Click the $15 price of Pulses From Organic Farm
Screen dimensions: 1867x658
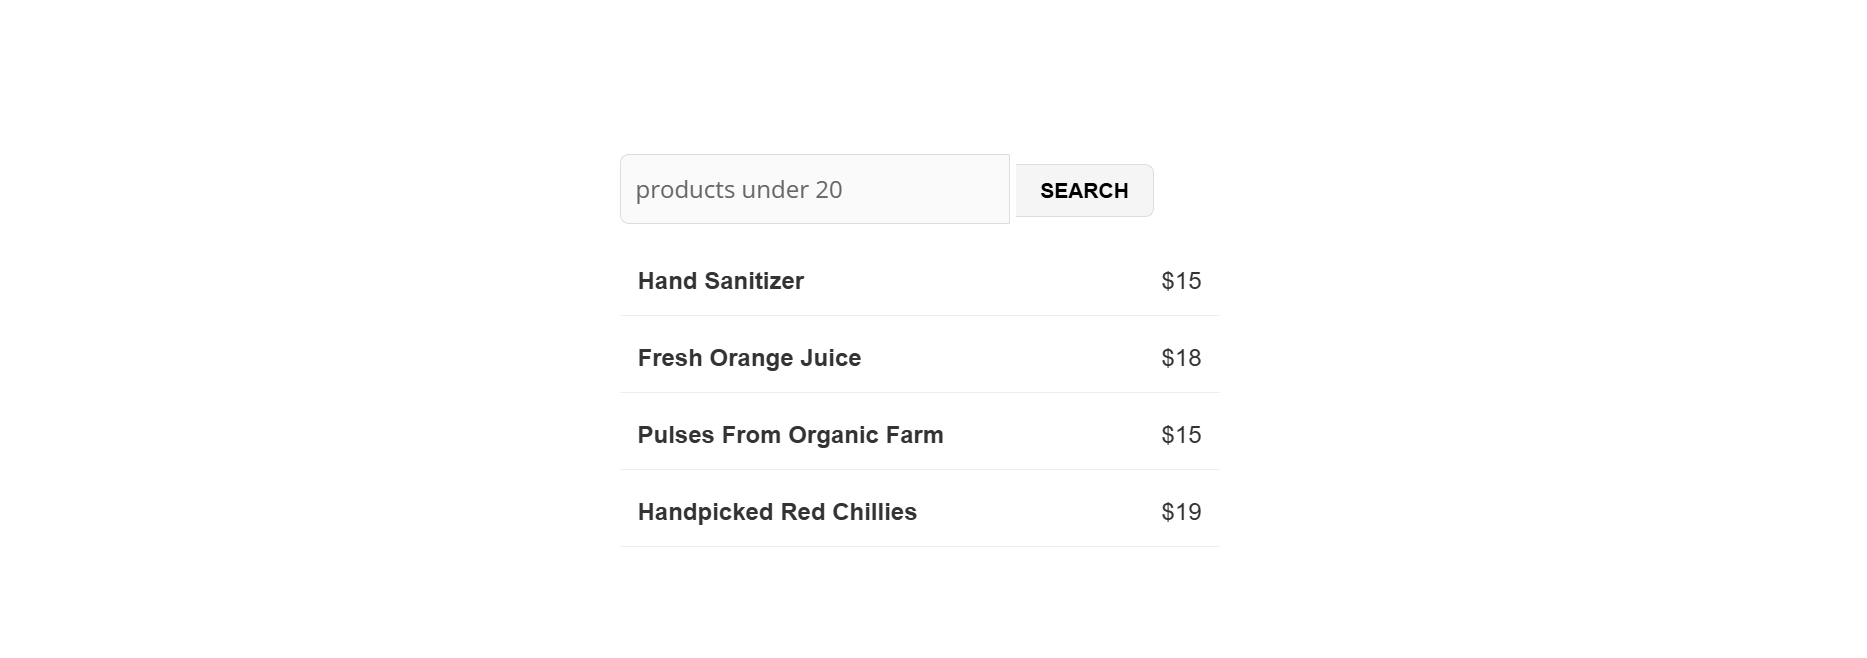click(x=1181, y=435)
